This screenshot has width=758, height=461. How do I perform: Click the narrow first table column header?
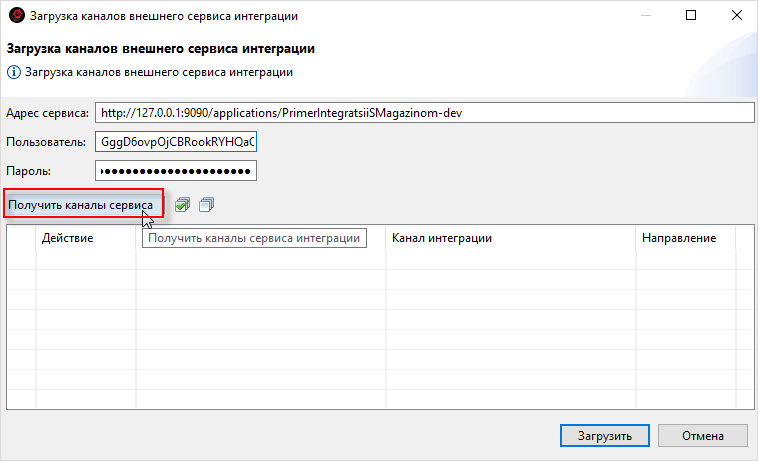20,238
